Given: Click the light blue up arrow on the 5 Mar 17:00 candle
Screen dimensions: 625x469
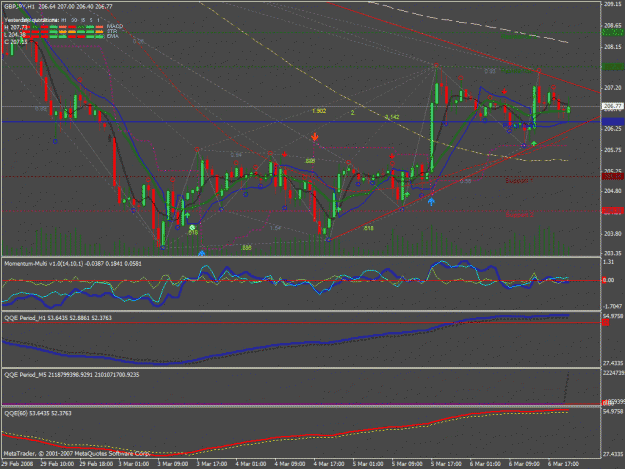Looking at the screenshot, I should [431, 202].
